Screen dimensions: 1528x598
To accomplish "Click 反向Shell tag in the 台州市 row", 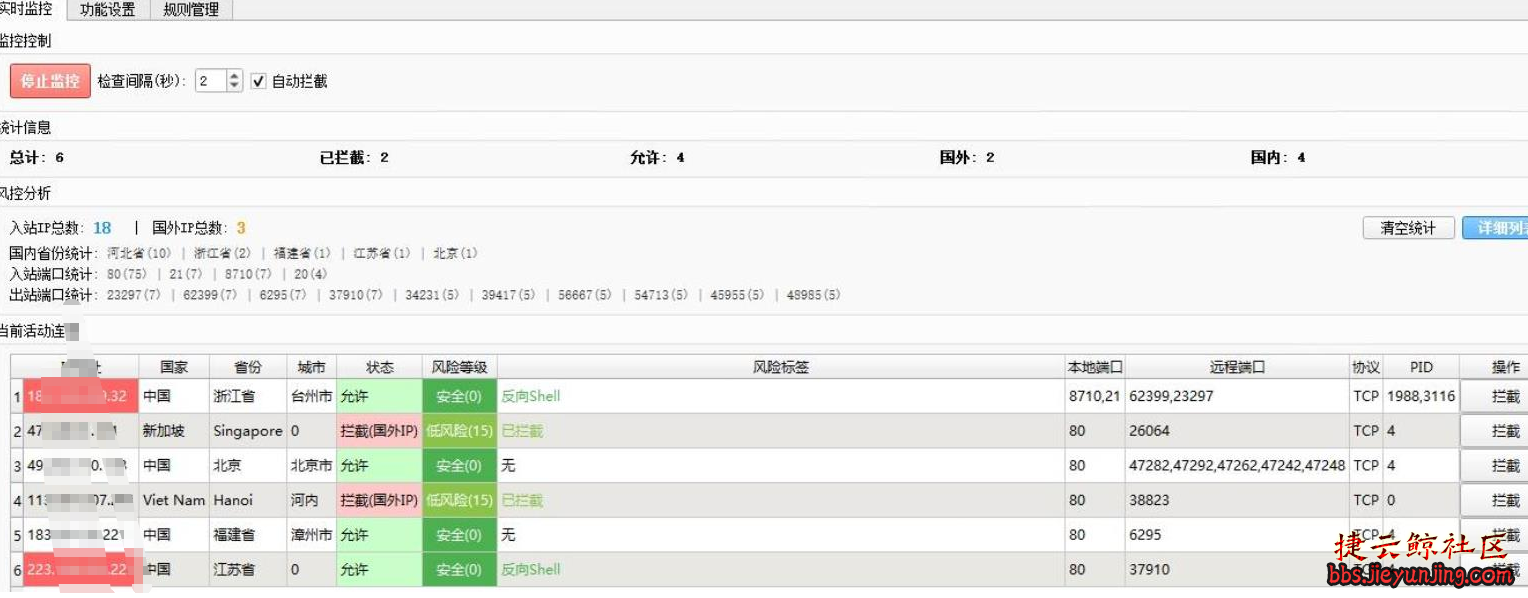I will (531, 396).
